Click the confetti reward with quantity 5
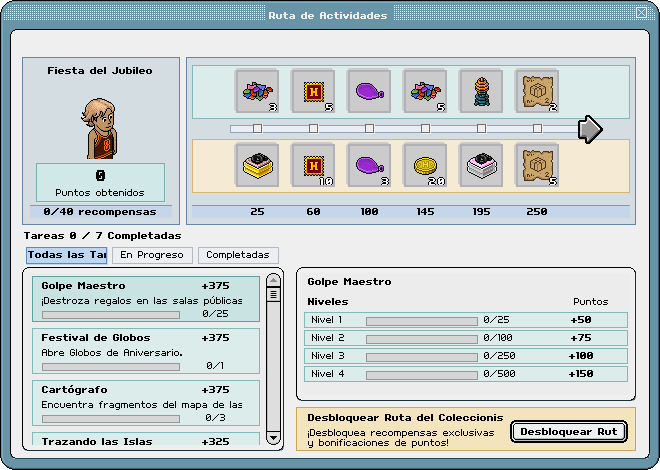This screenshot has width=660, height=470. point(425,91)
